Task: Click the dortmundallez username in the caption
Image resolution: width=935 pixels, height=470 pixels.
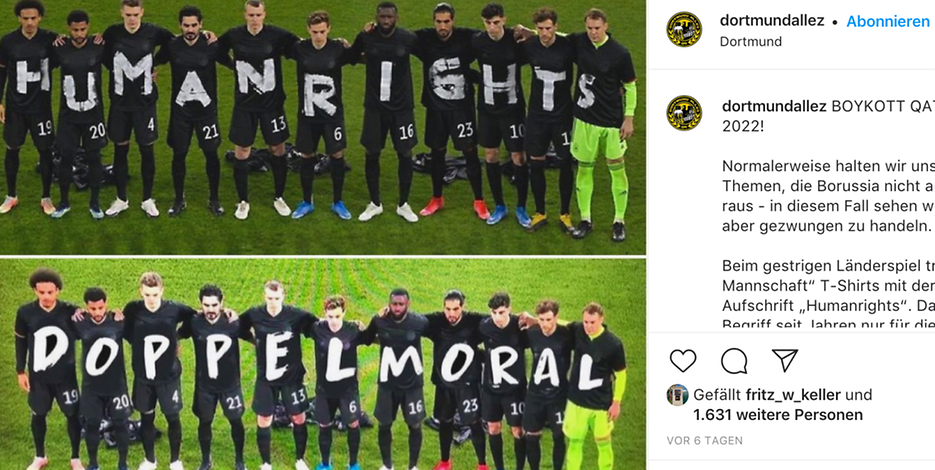Action: (x=774, y=106)
